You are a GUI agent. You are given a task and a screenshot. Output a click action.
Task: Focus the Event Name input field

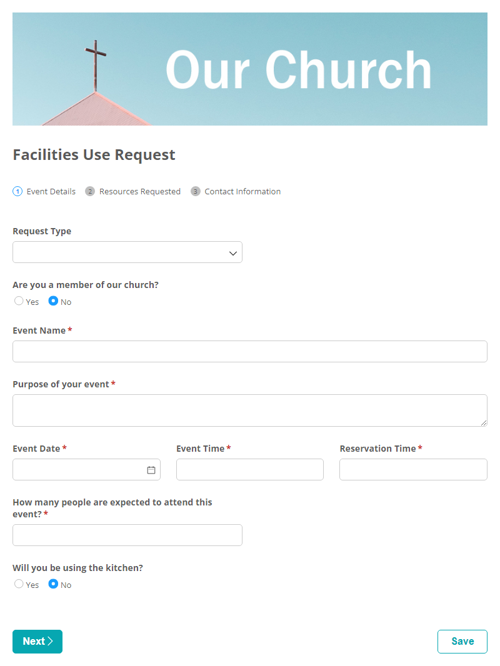pyautogui.click(x=250, y=351)
